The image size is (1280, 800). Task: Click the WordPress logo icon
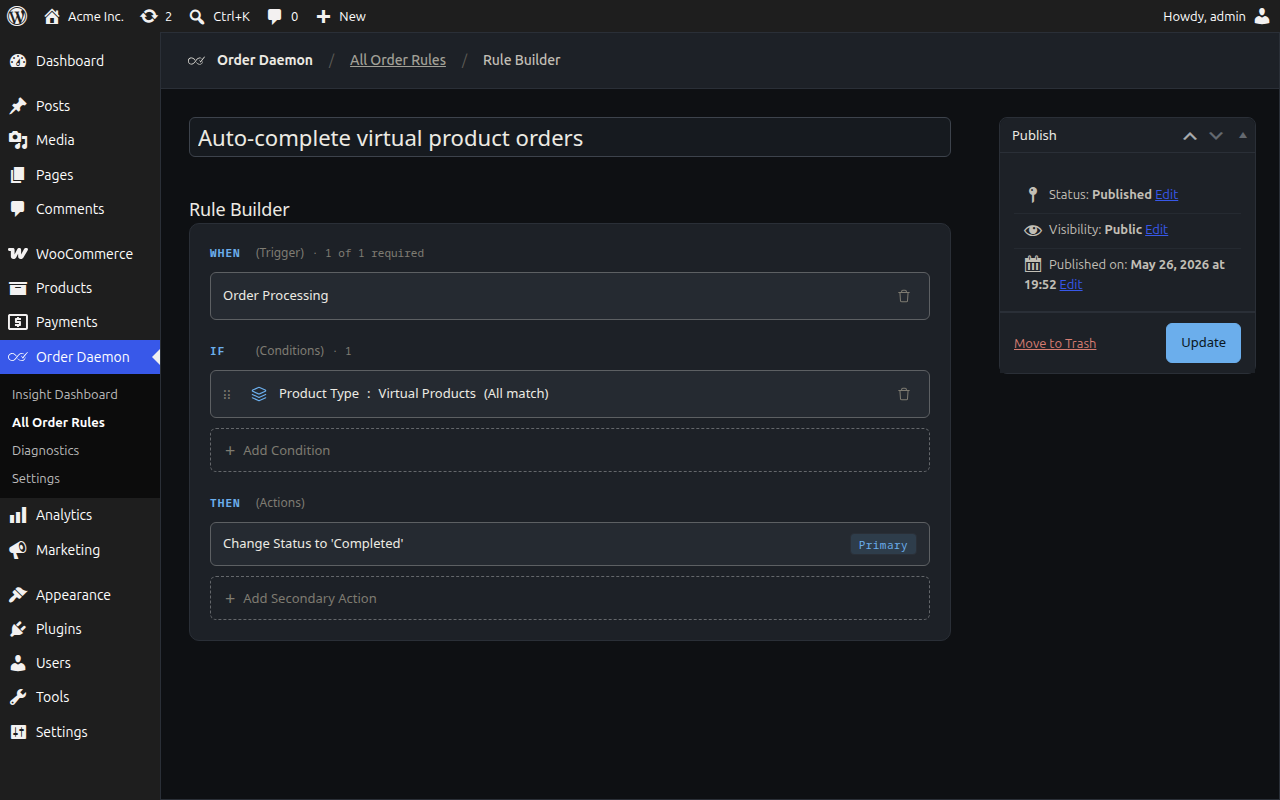click(17, 16)
